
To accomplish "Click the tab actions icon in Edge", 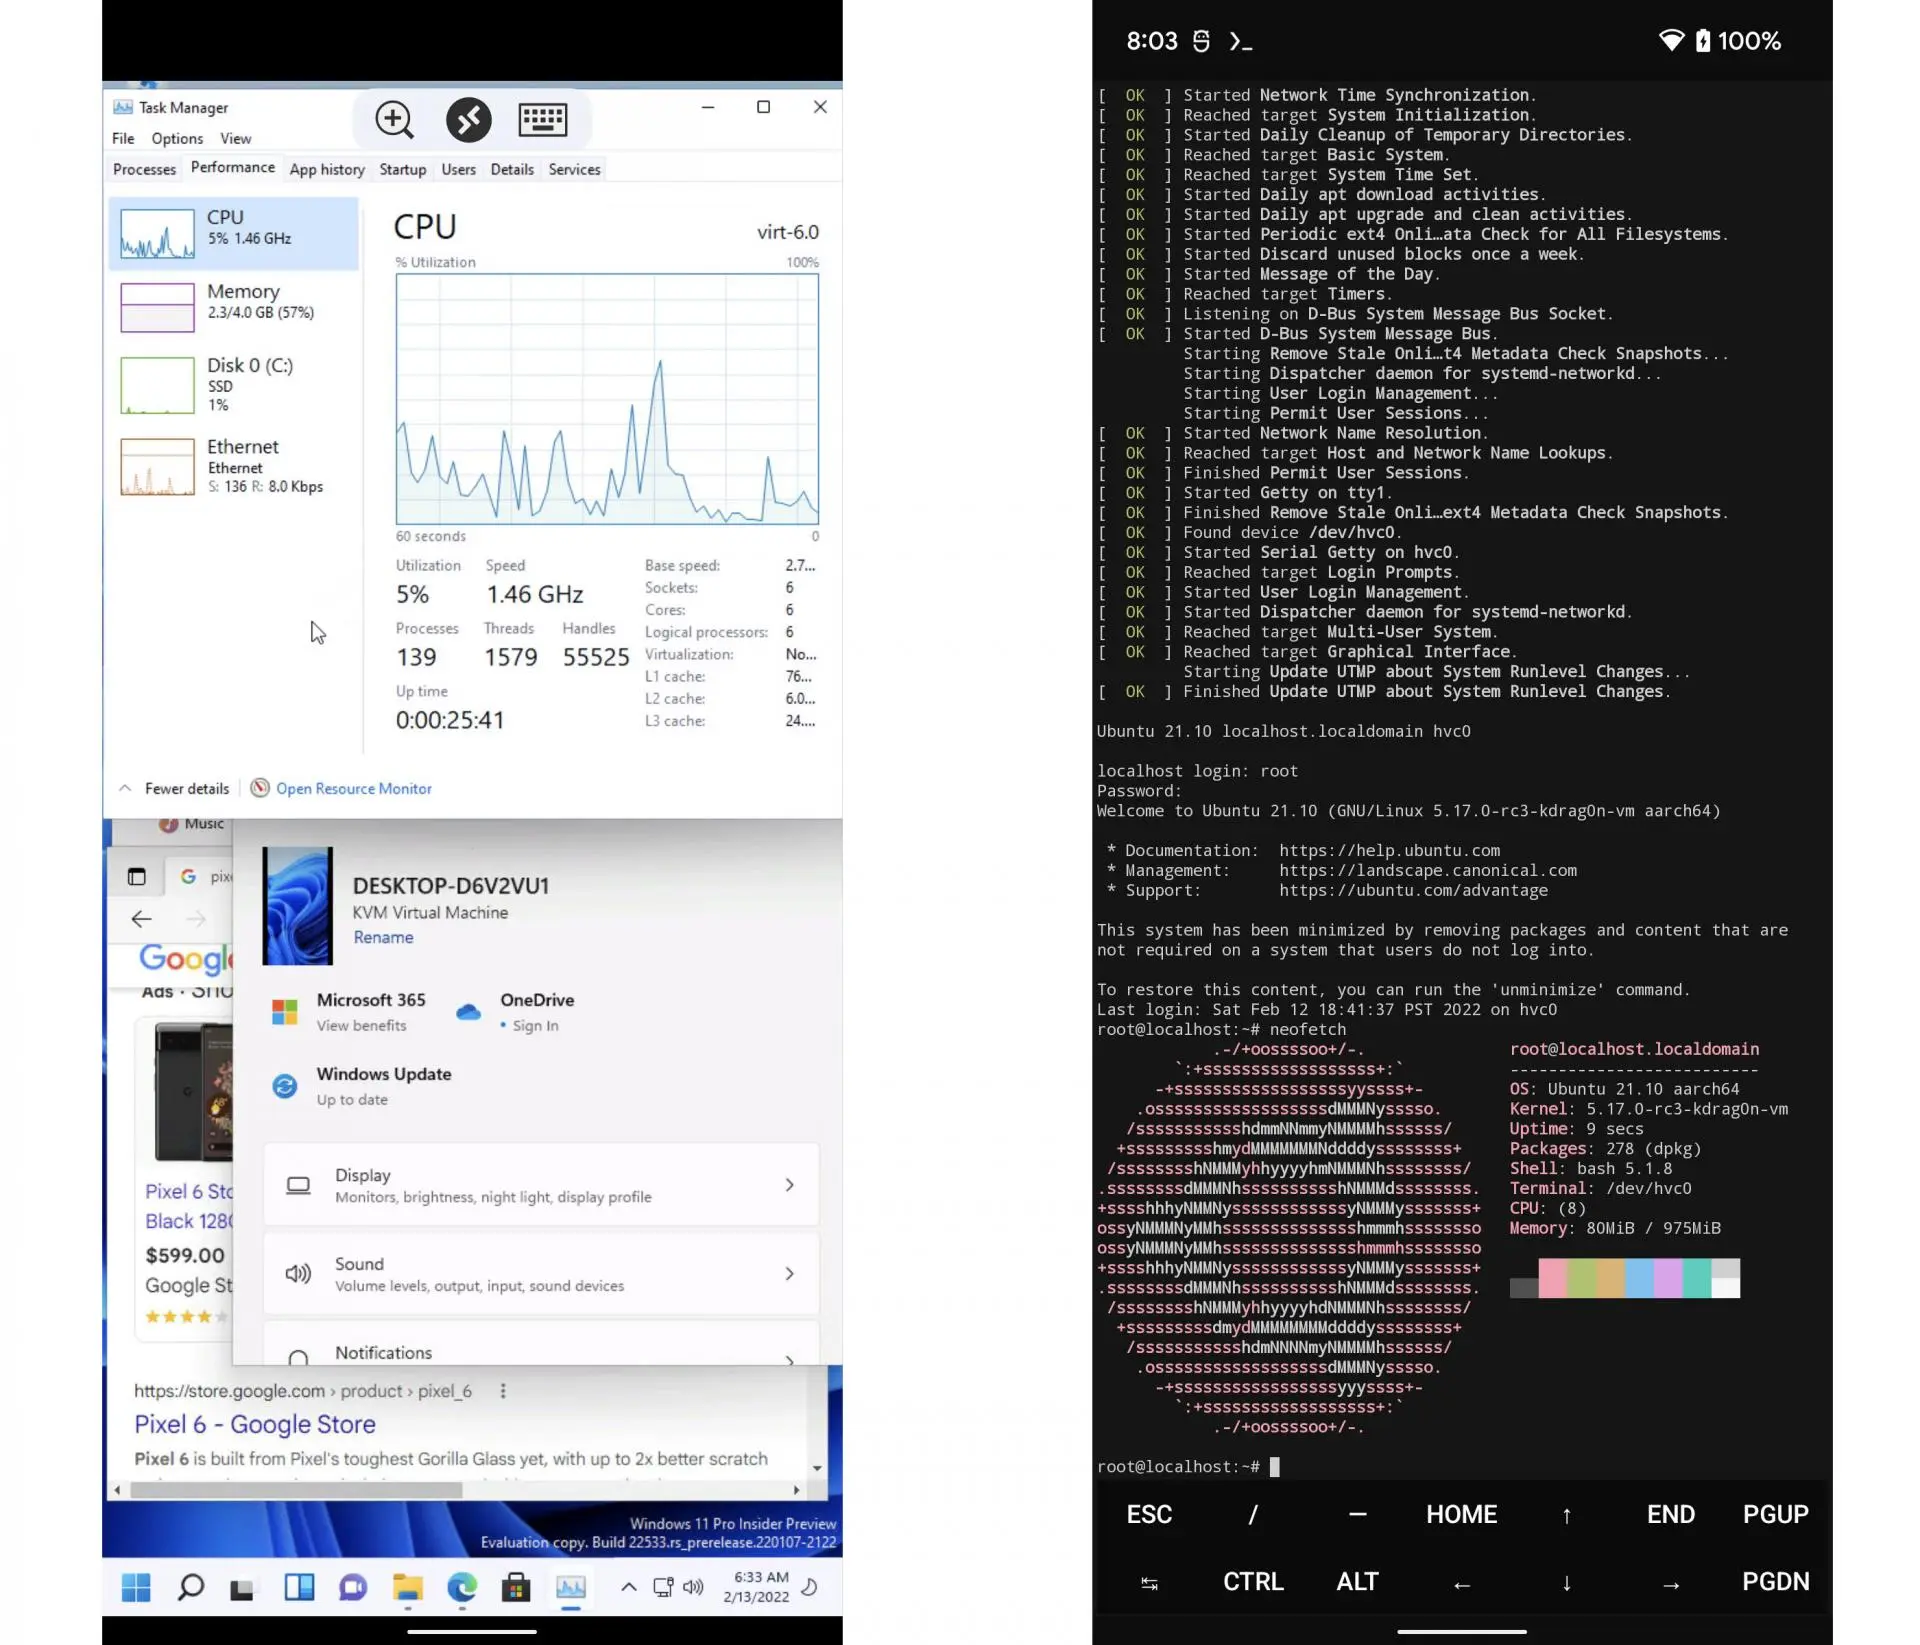I will pos(137,877).
